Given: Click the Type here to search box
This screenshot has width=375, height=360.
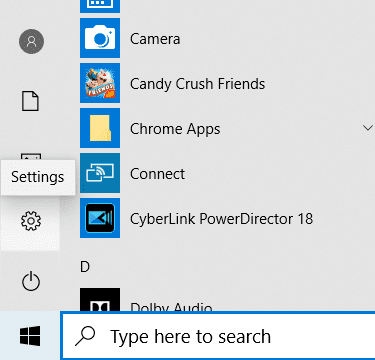Looking at the screenshot, I should click(x=218, y=336).
